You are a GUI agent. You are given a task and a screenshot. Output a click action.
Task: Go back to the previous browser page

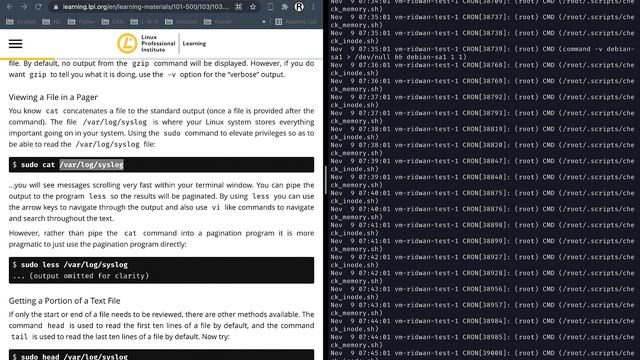click(9, 7)
